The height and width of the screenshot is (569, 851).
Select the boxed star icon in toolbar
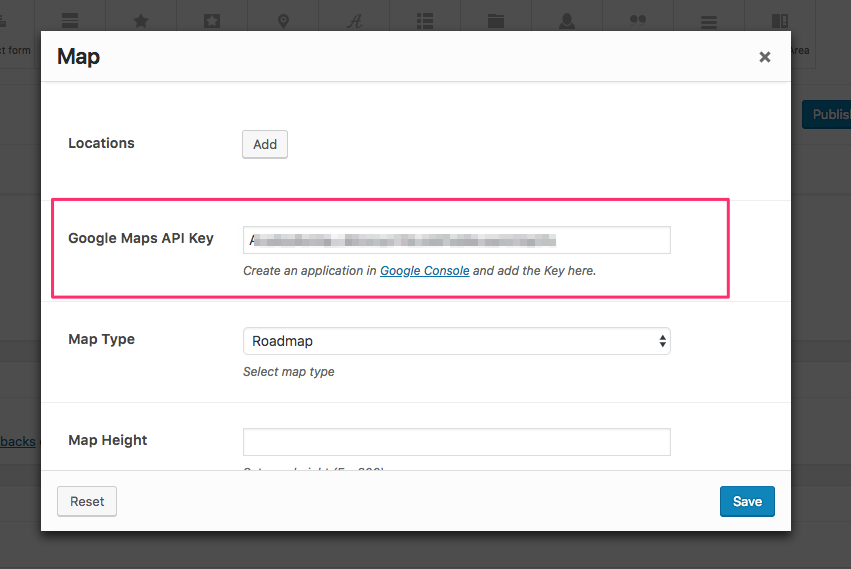[212, 21]
